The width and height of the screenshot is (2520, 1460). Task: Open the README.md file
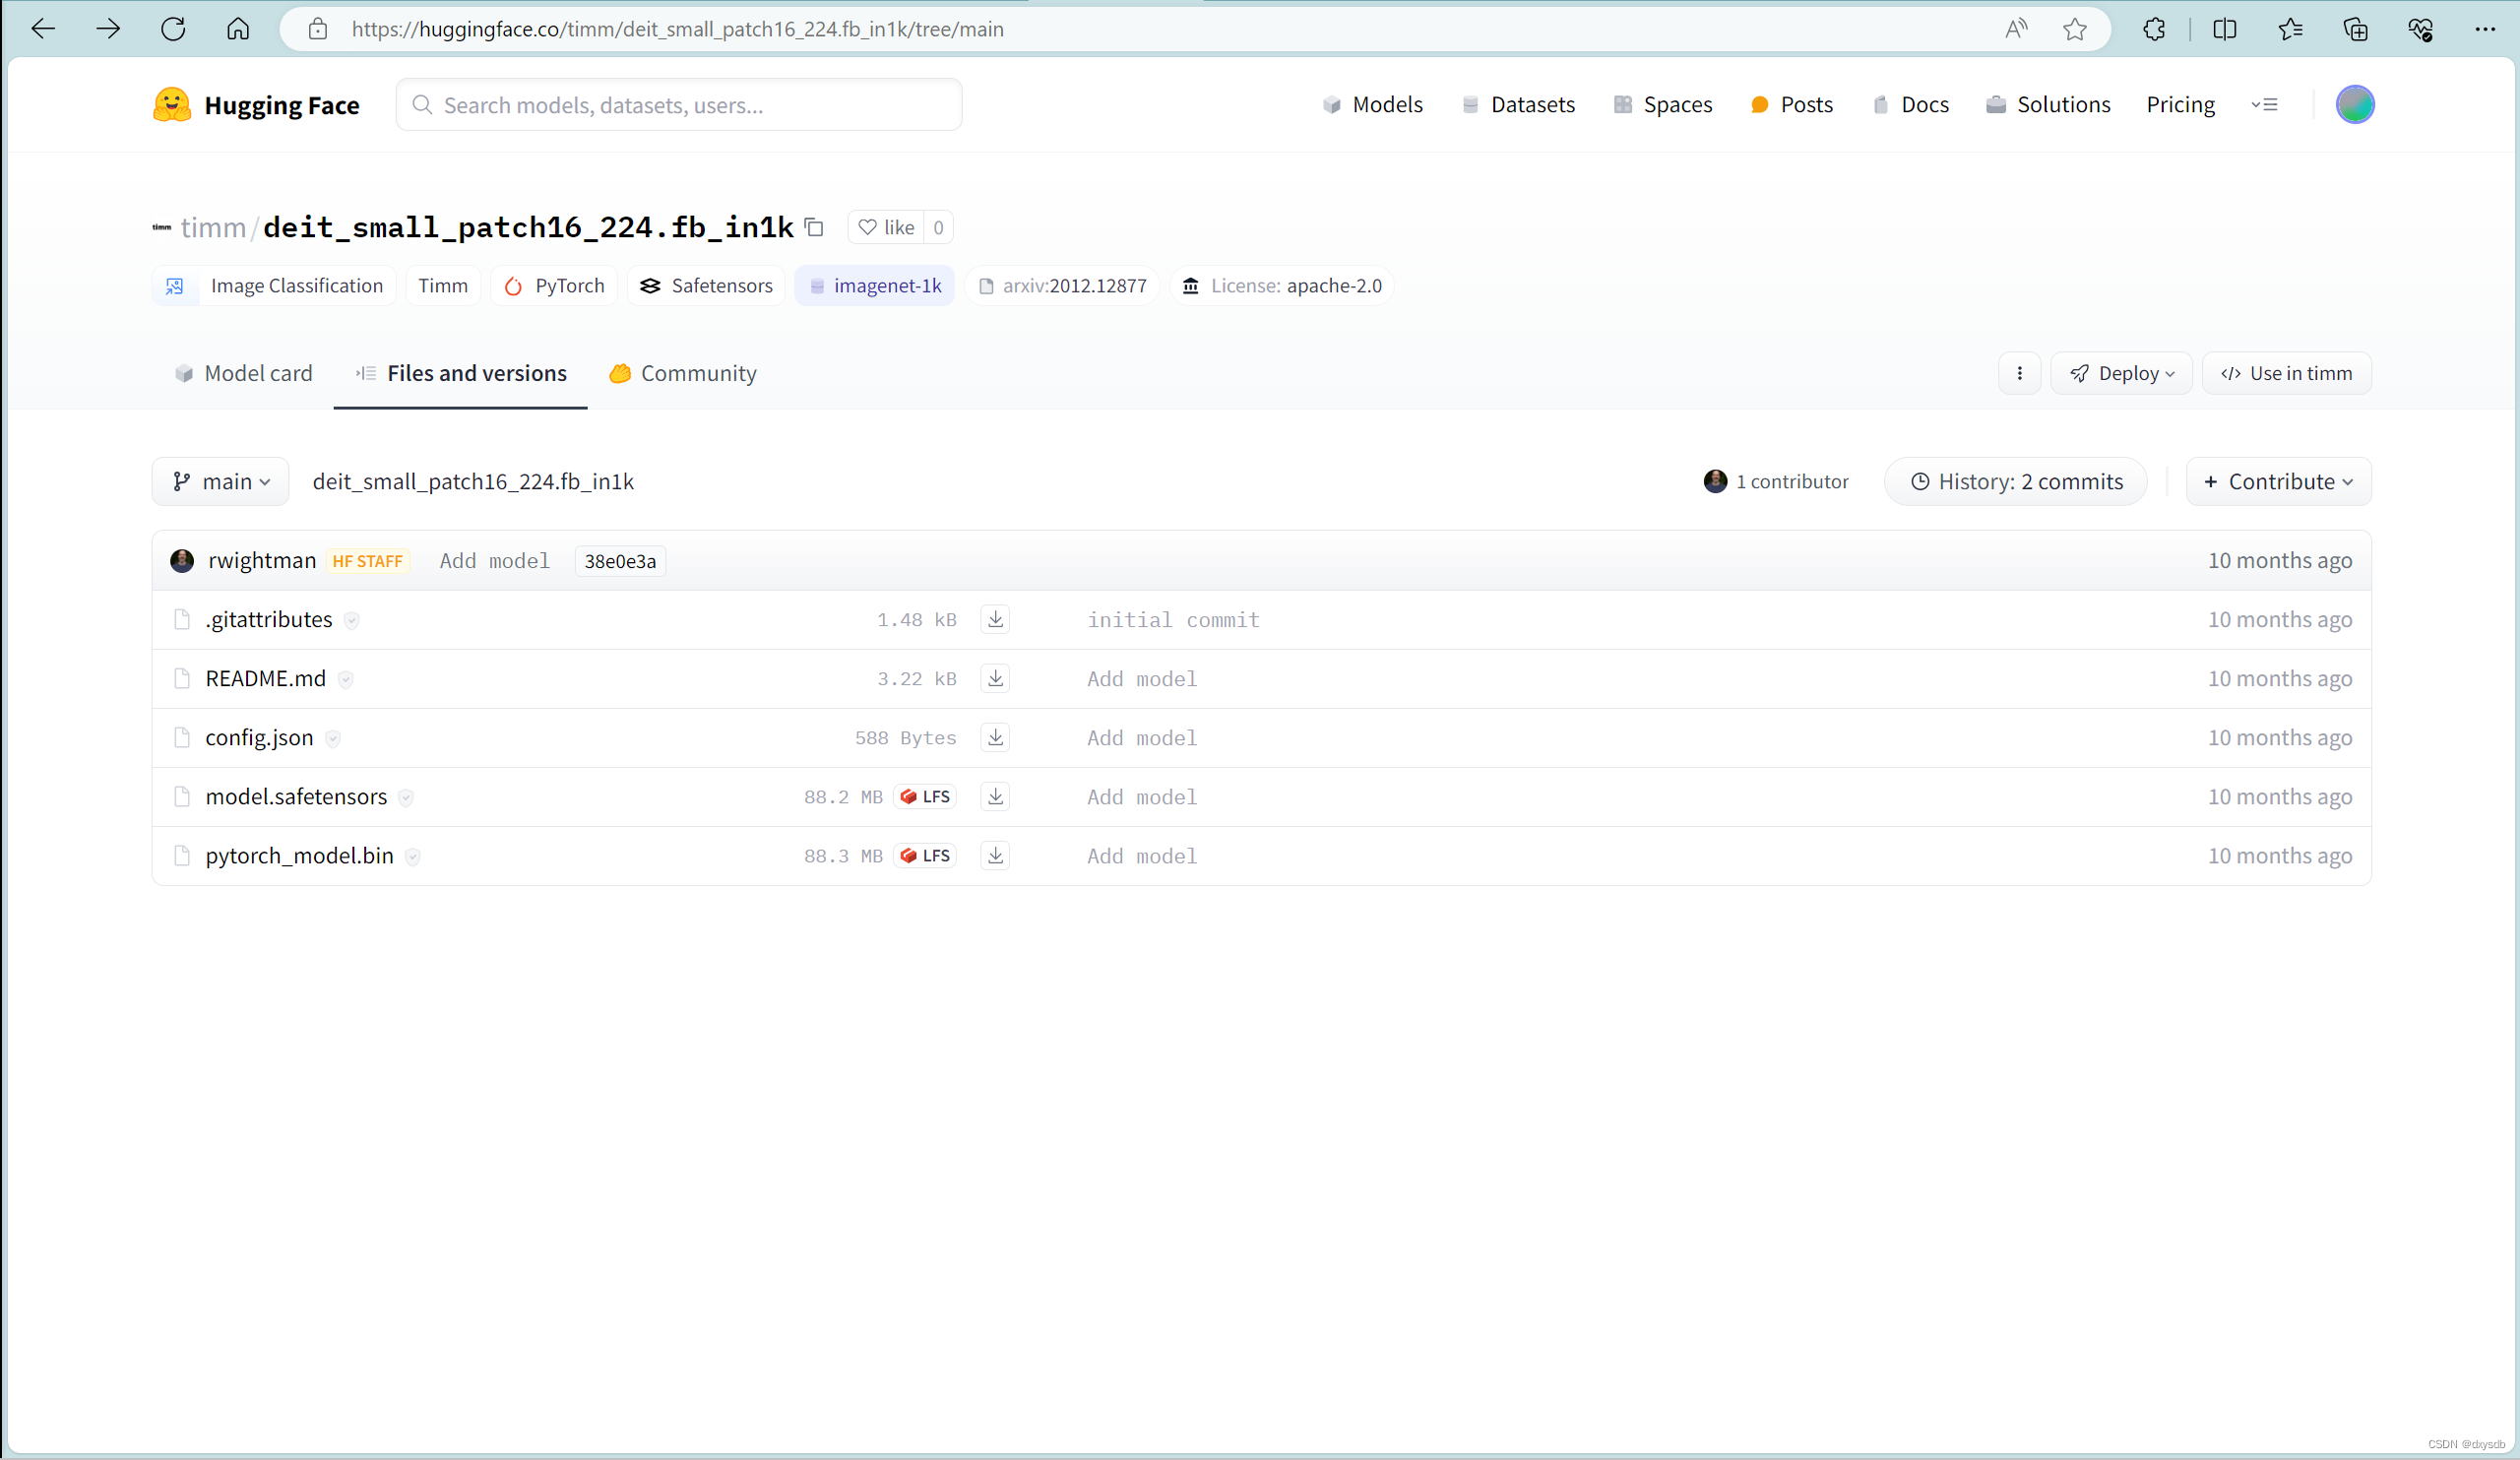coord(266,678)
